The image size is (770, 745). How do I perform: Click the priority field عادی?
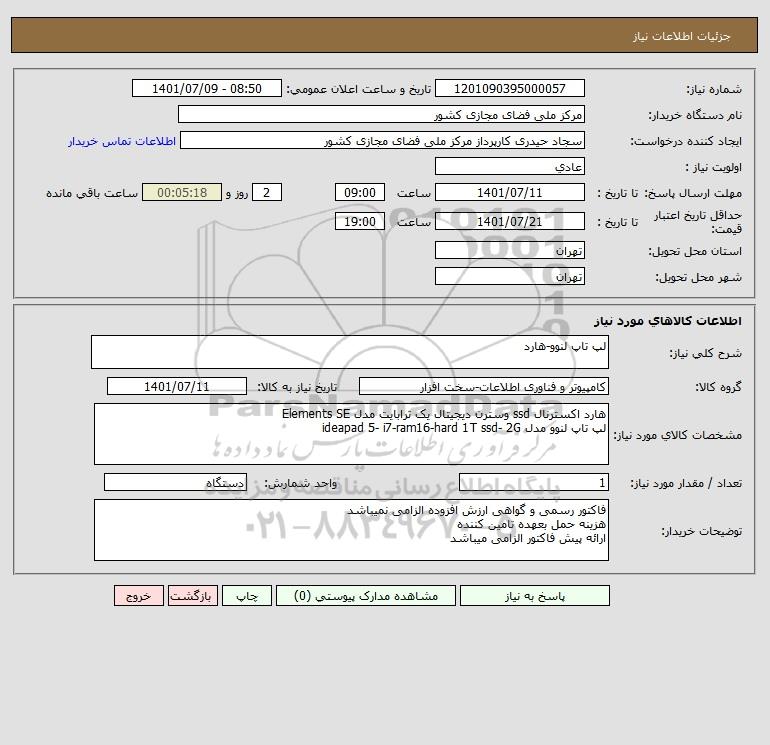click(510, 166)
